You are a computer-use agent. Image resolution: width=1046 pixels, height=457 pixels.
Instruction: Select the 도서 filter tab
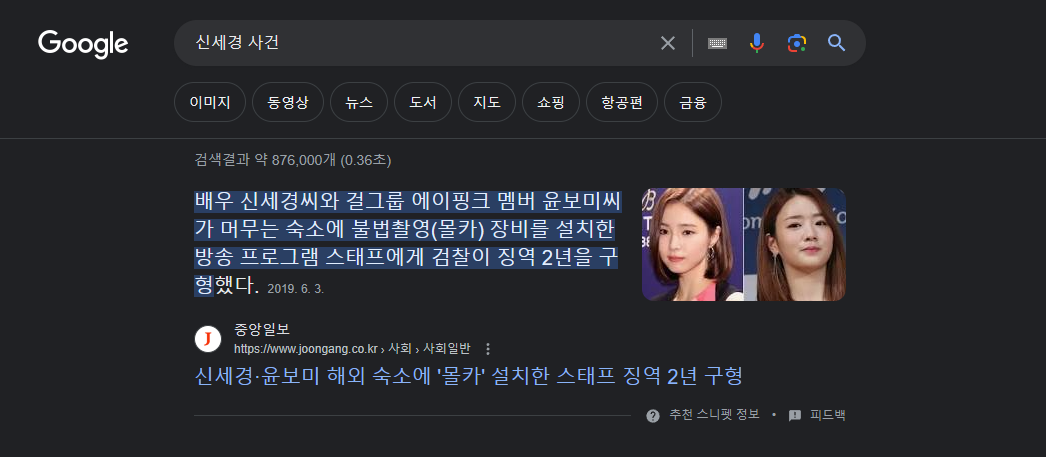click(x=423, y=102)
